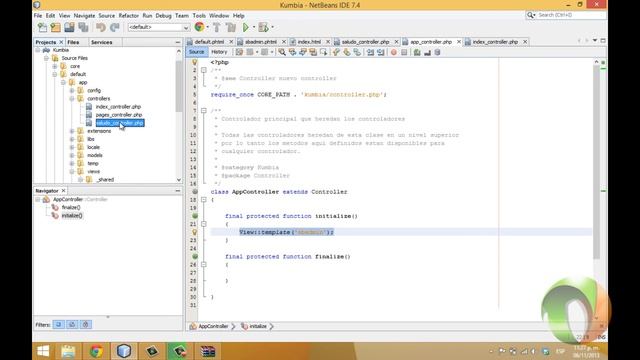Close the default.phtml editor tab
Viewport: 640px width, 360px height.
231,42
